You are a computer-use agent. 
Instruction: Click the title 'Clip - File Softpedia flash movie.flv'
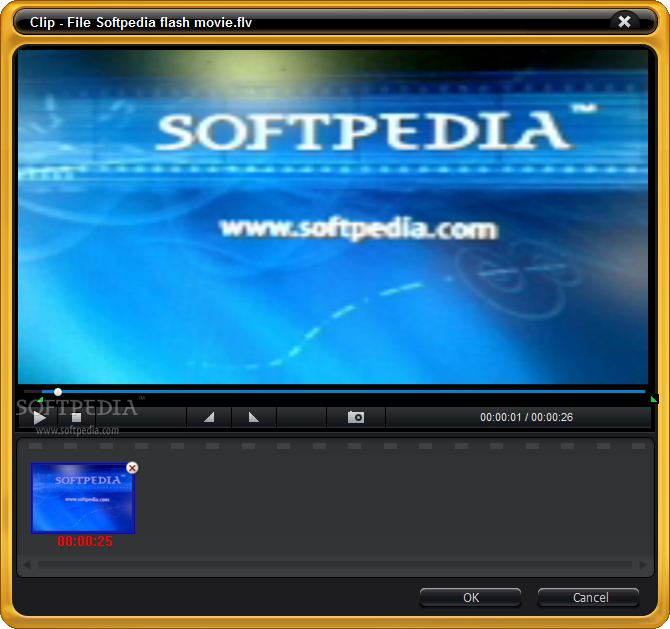pyautogui.click(x=141, y=22)
